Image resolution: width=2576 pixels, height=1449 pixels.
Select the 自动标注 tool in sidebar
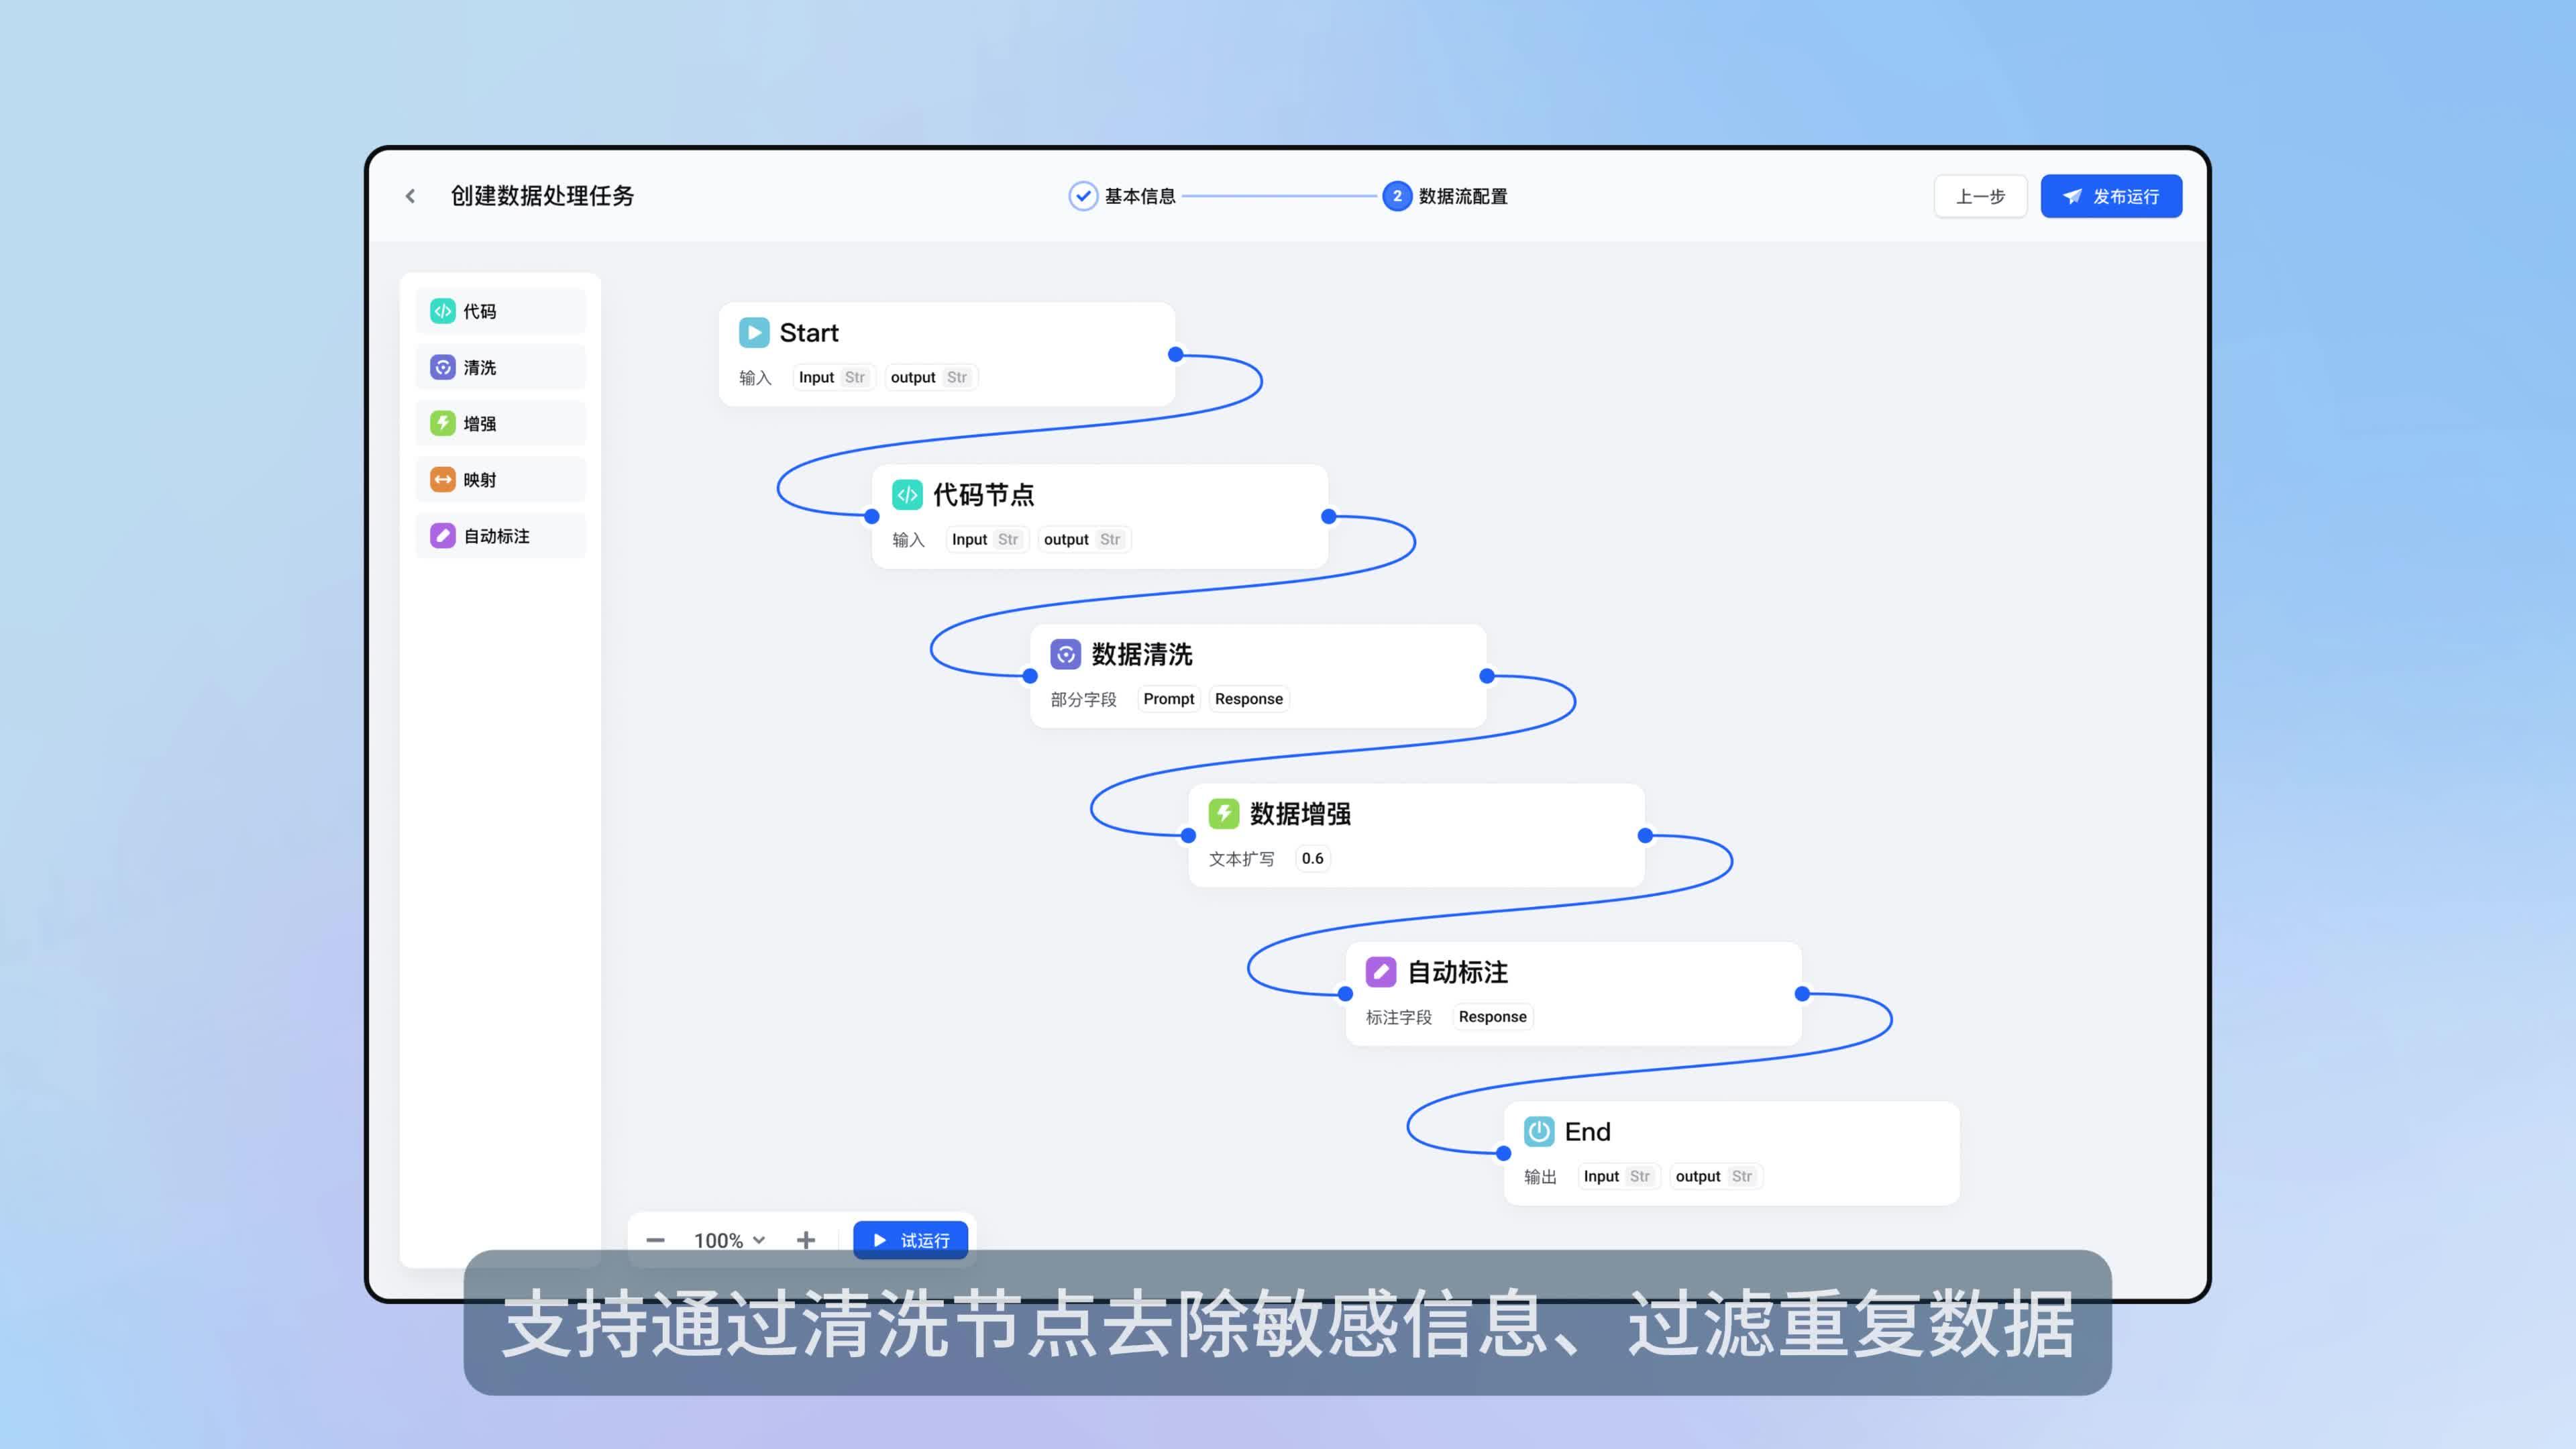499,535
